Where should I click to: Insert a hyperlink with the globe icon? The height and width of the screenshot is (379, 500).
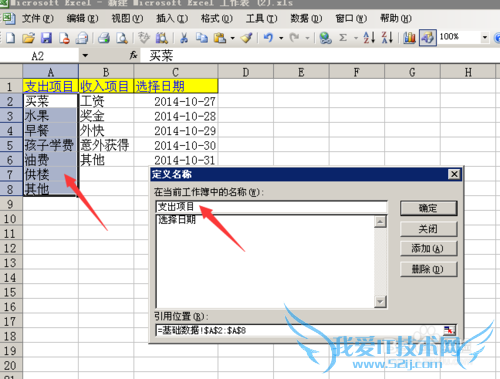(325, 38)
